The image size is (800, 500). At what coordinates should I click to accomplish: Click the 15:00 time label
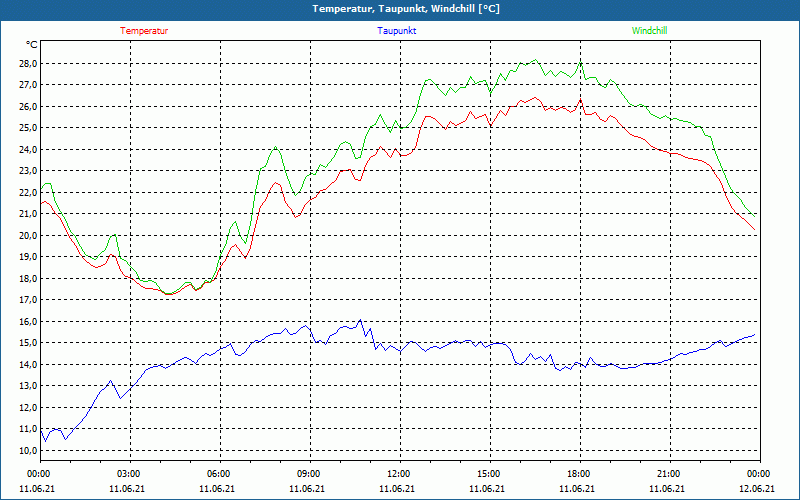pyautogui.click(x=490, y=474)
